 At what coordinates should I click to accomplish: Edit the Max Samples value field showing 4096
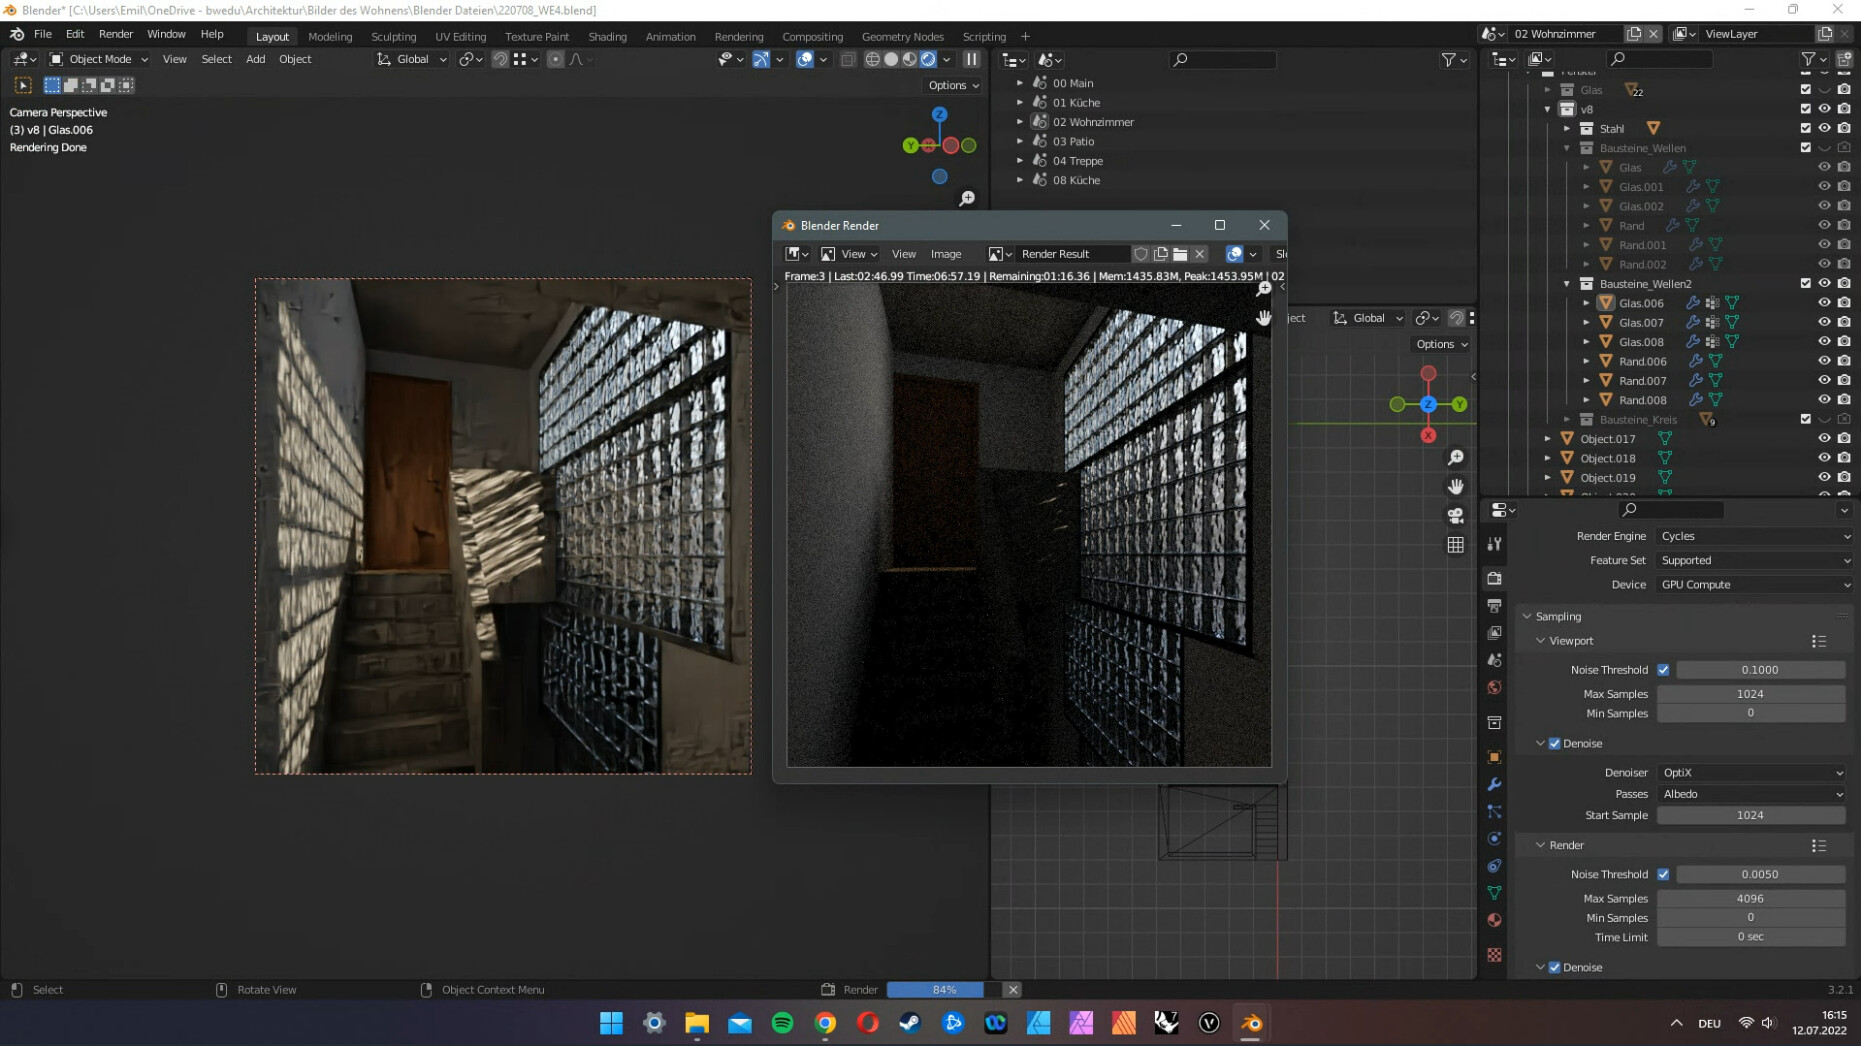tap(1748, 898)
